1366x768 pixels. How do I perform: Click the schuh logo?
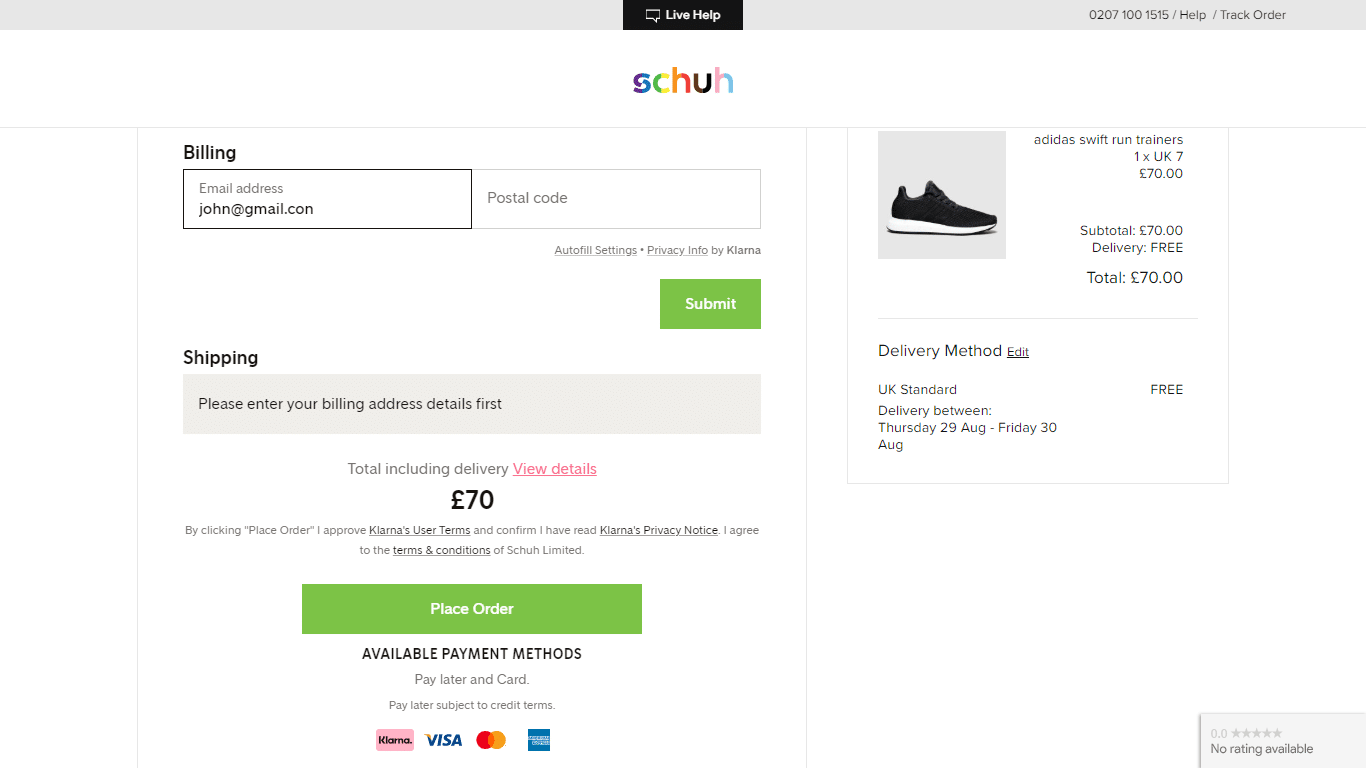pyautogui.click(x=682, y=82)
